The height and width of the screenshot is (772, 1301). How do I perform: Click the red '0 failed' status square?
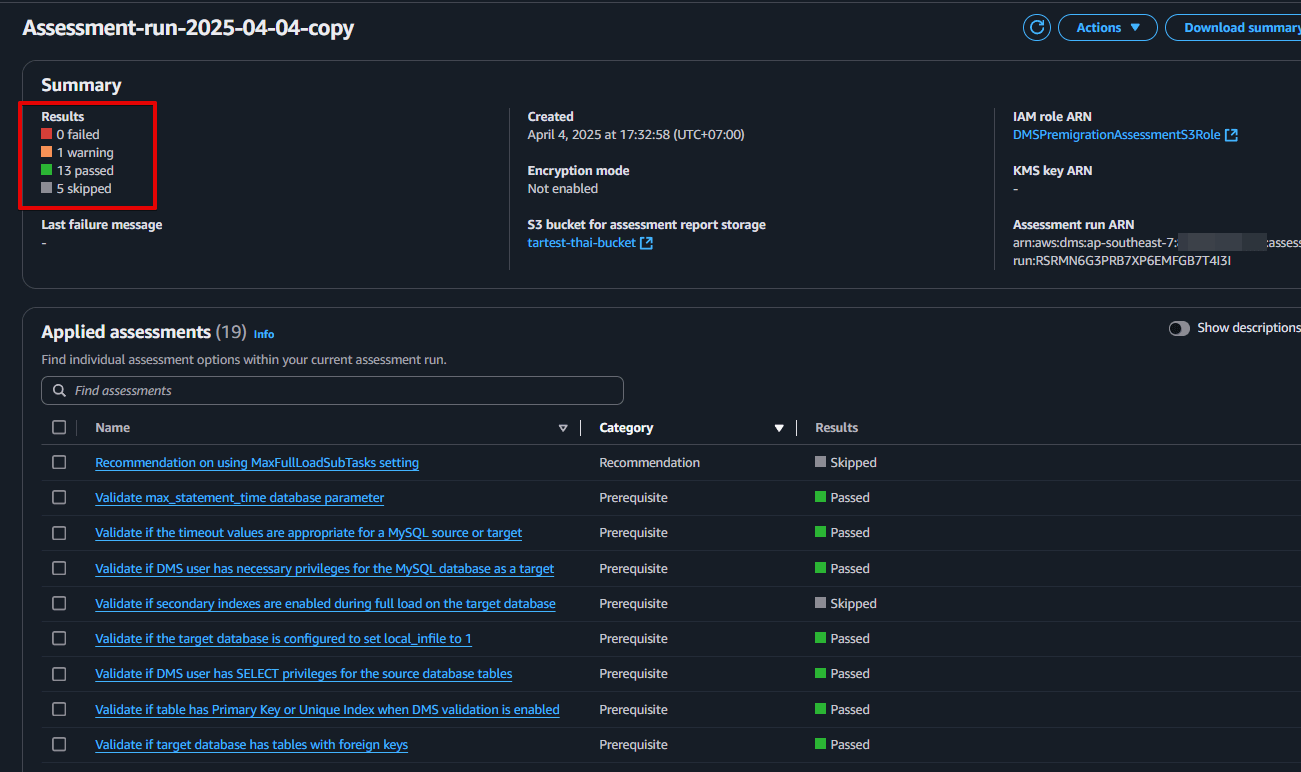click(x=47, y=134)
